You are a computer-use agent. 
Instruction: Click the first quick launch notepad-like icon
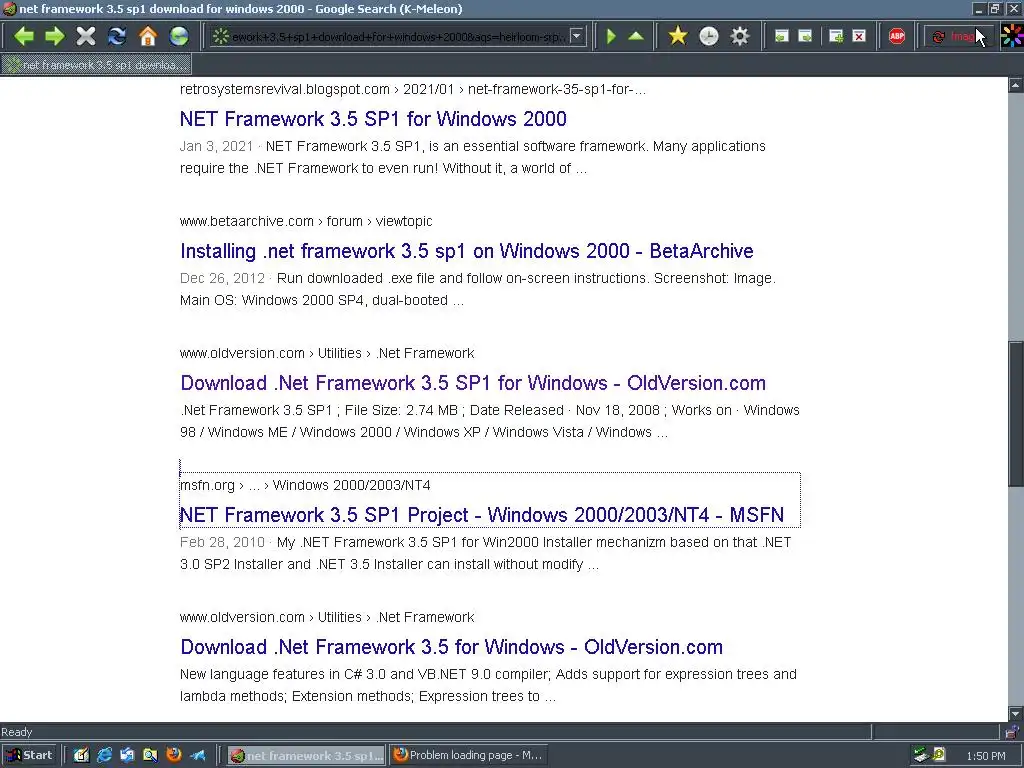coord(81,756)
